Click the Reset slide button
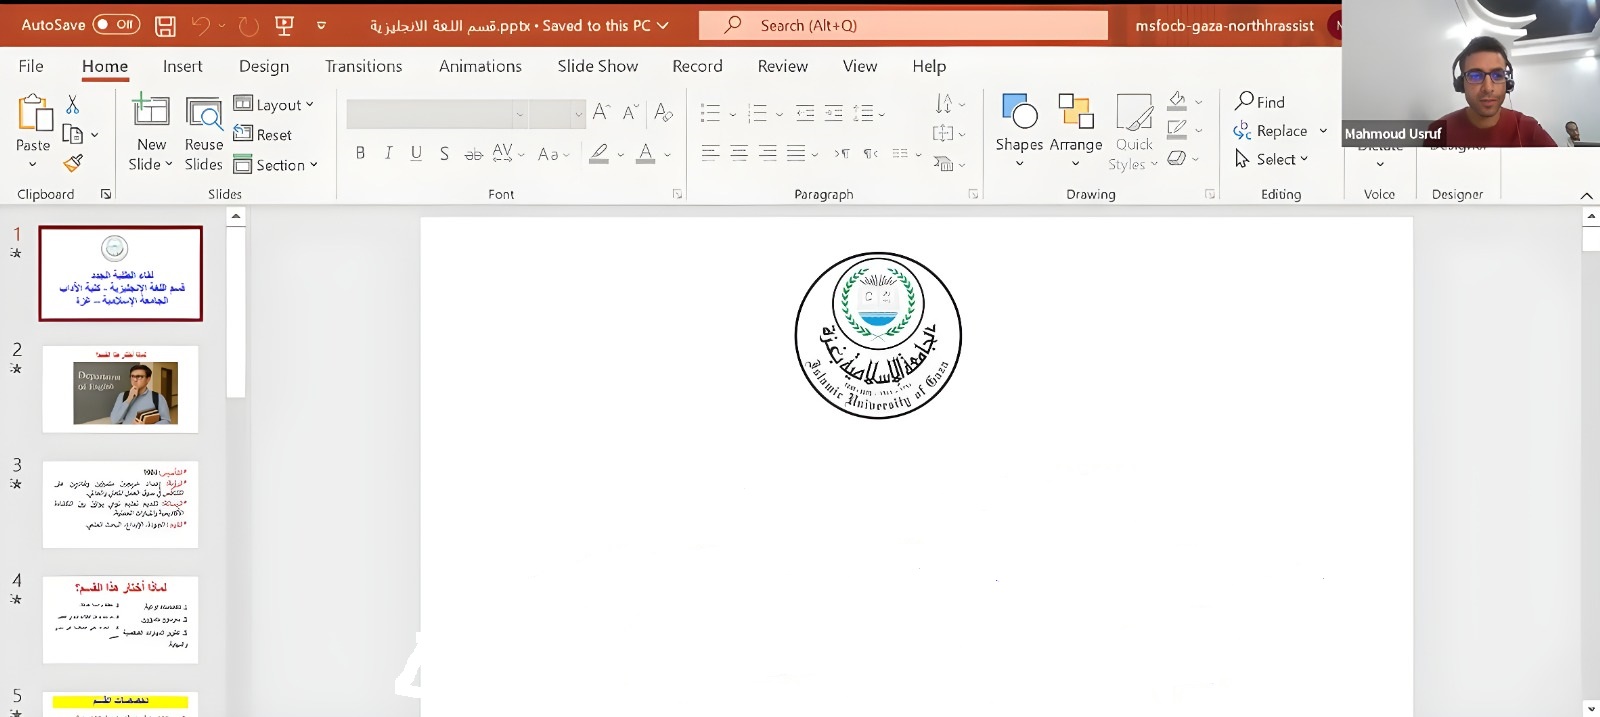The width and height of the screenshot is (1600, 717). pyautogui.click(x=263, y=135)
